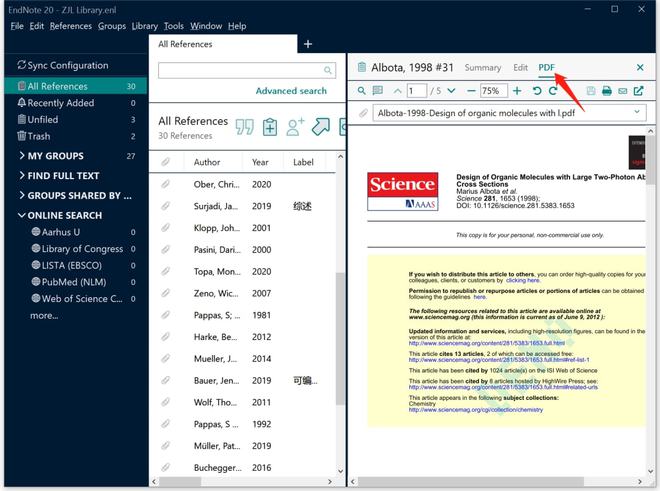
Task: Open the File menu
Action: tap(17, 26)
